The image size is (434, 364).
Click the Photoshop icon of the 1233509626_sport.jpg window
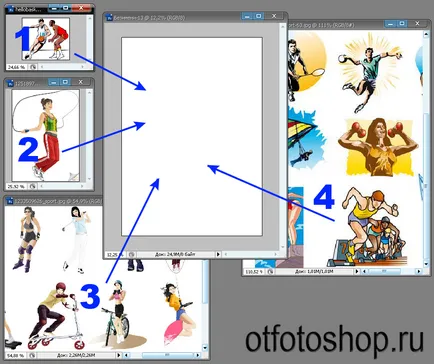point(9,201)
